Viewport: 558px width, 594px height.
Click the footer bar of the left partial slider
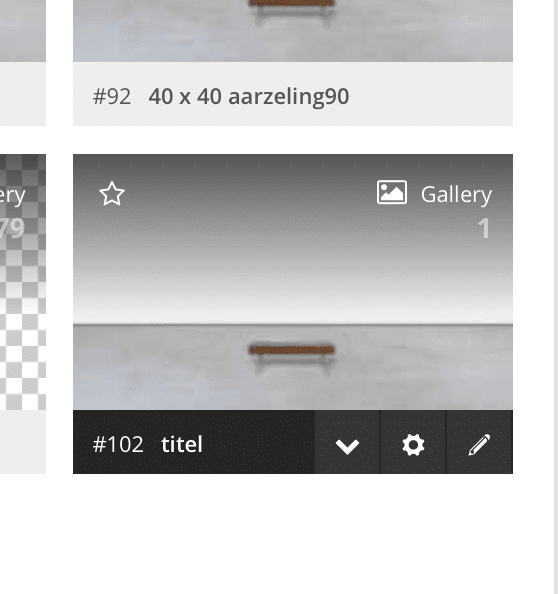(23, 442)
